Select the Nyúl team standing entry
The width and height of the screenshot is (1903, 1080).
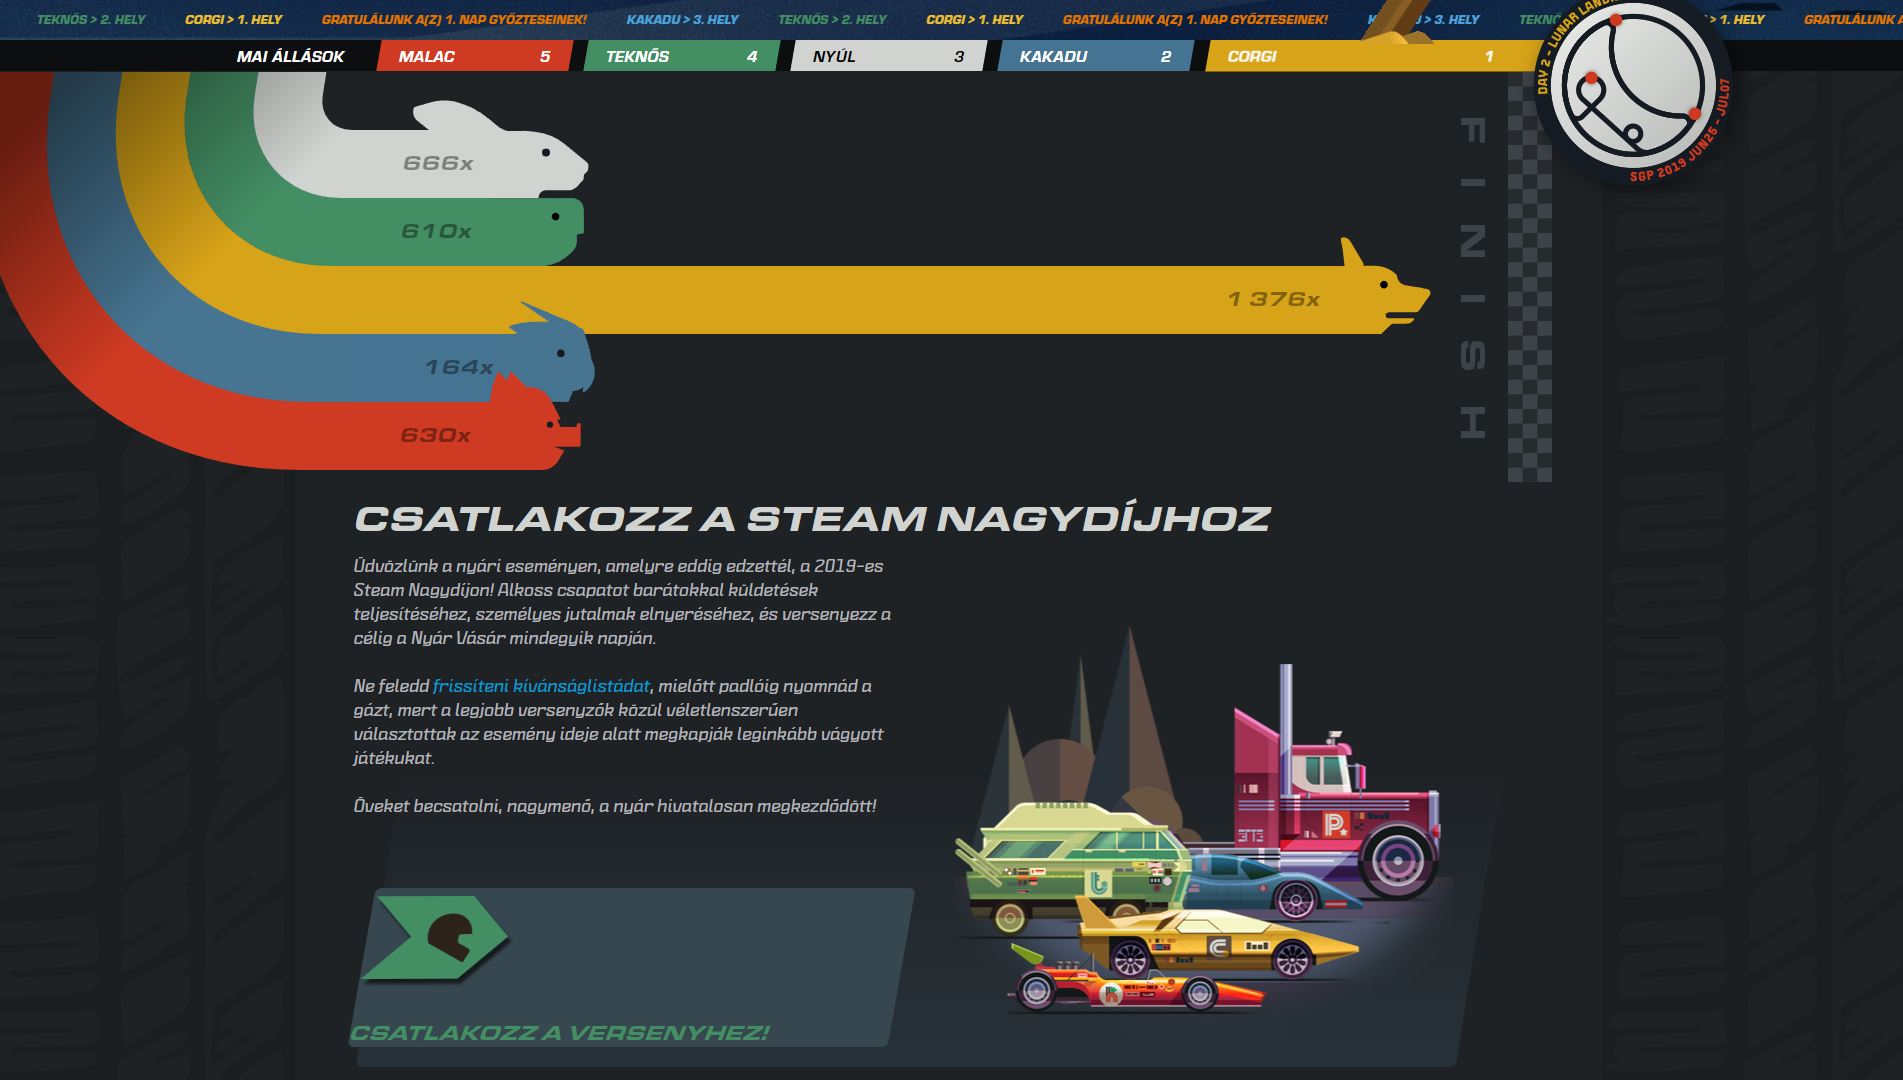(888, 56)
